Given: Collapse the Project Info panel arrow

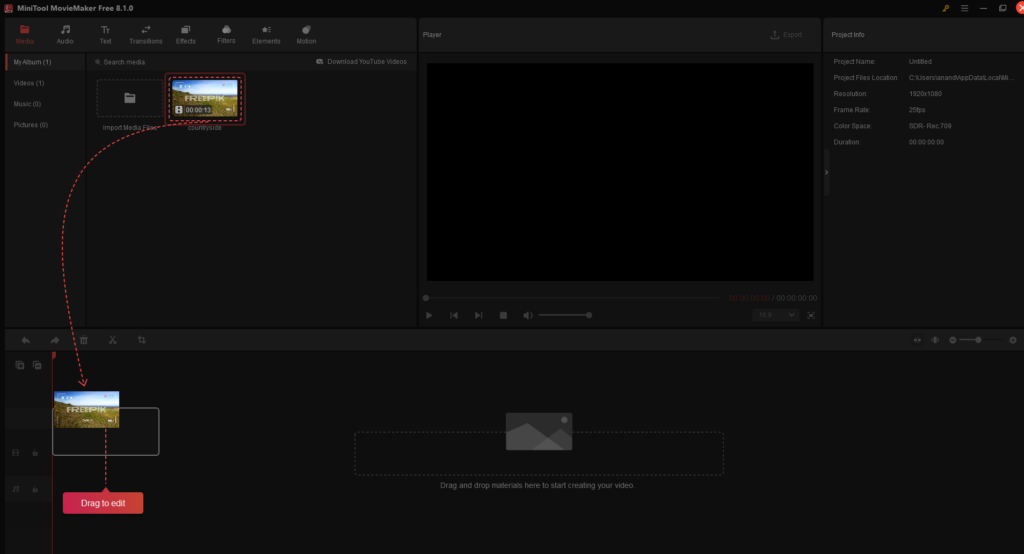Looking at the screenshot, I should [x=826, y=172].
